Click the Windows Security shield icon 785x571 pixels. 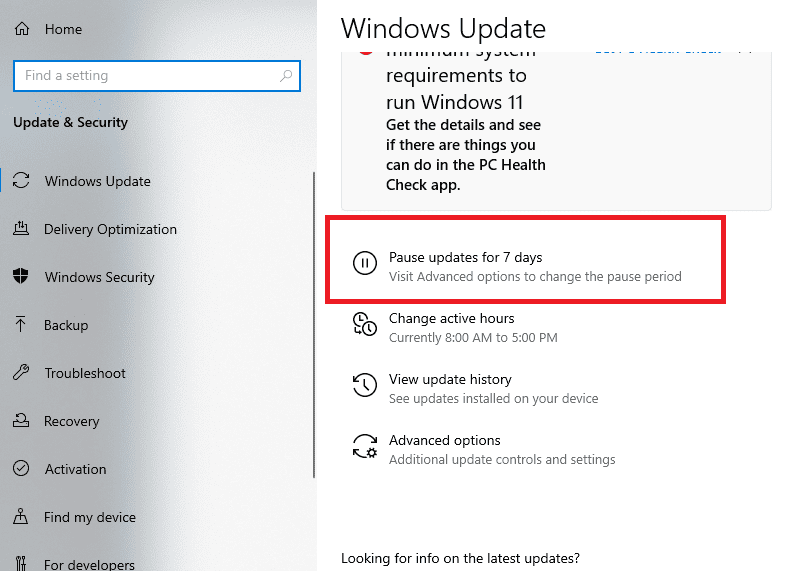pyautogui.click(x=21, y=276)
